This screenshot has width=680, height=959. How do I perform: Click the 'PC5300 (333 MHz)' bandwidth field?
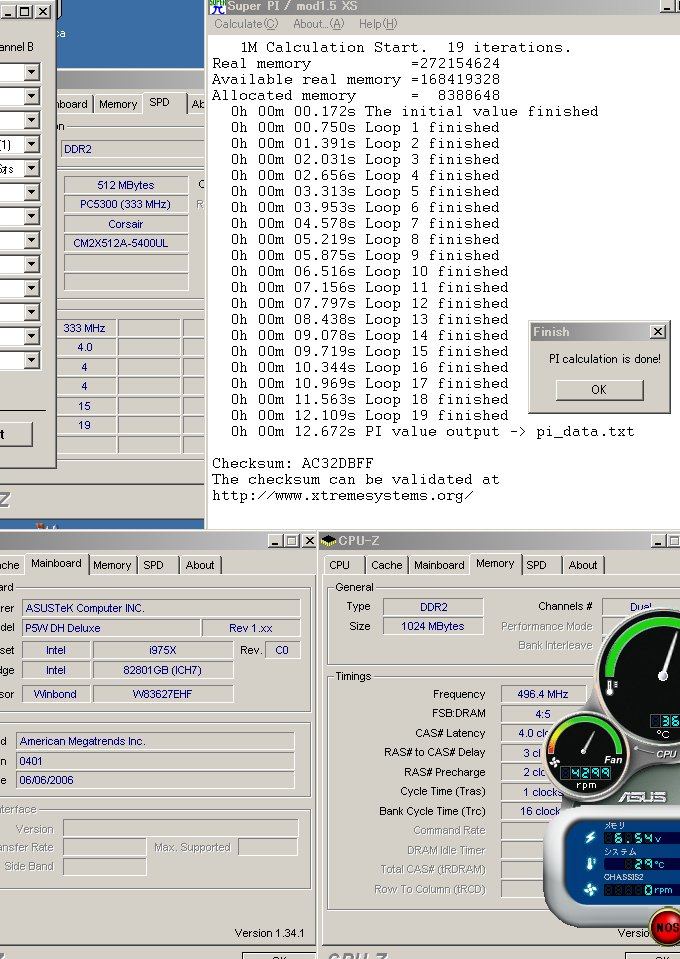[126, 204]
